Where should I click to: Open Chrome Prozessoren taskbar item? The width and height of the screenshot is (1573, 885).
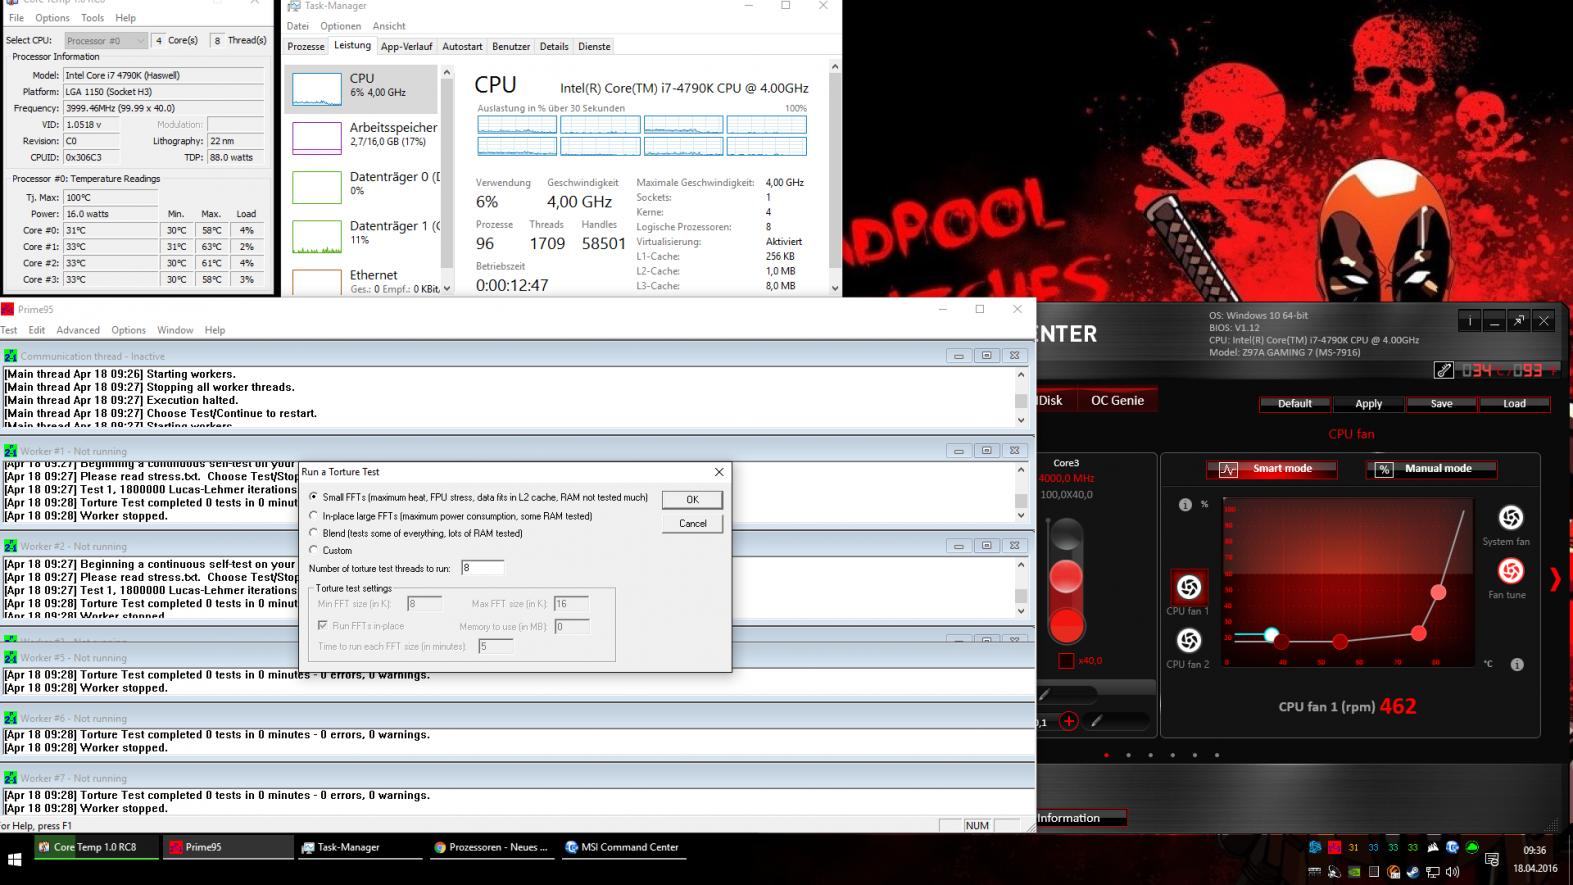click(491, 847)
